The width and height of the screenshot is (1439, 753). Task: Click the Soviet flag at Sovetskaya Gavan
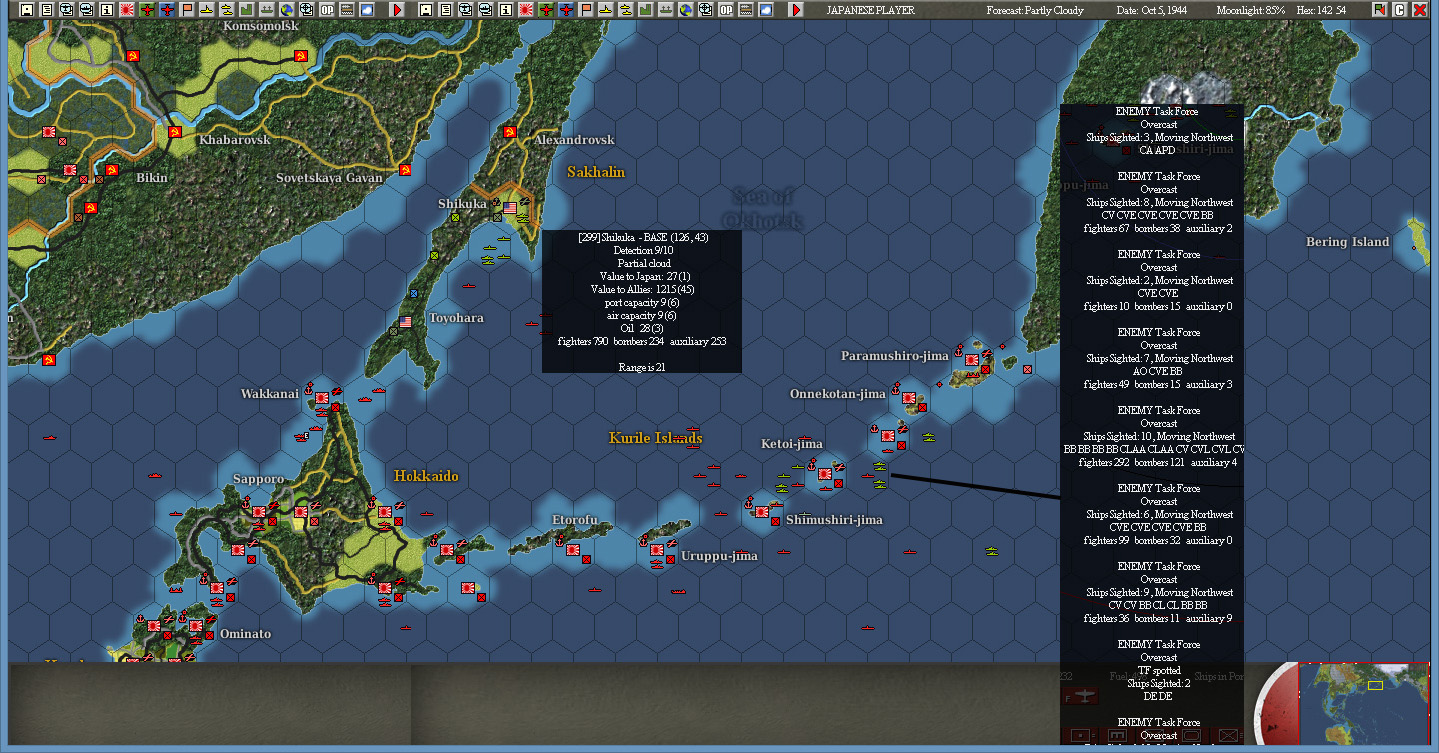click(406, 170)
